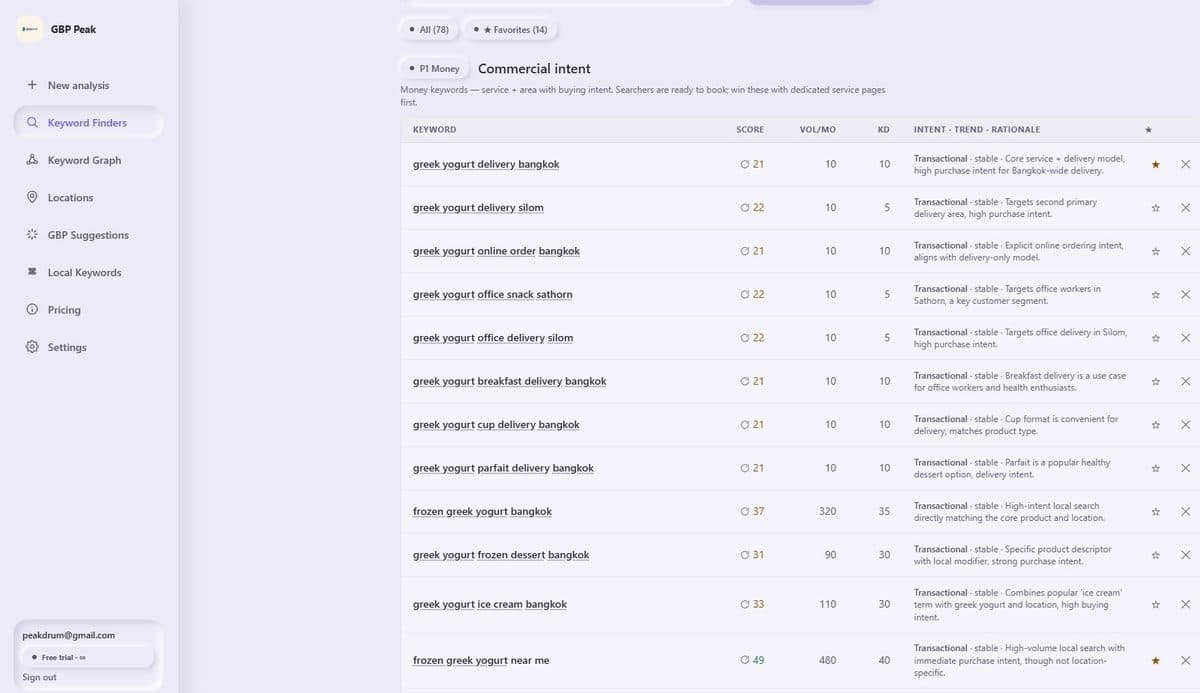Remove greek yogurt ice cream bangkok row

pos(1185,604)
